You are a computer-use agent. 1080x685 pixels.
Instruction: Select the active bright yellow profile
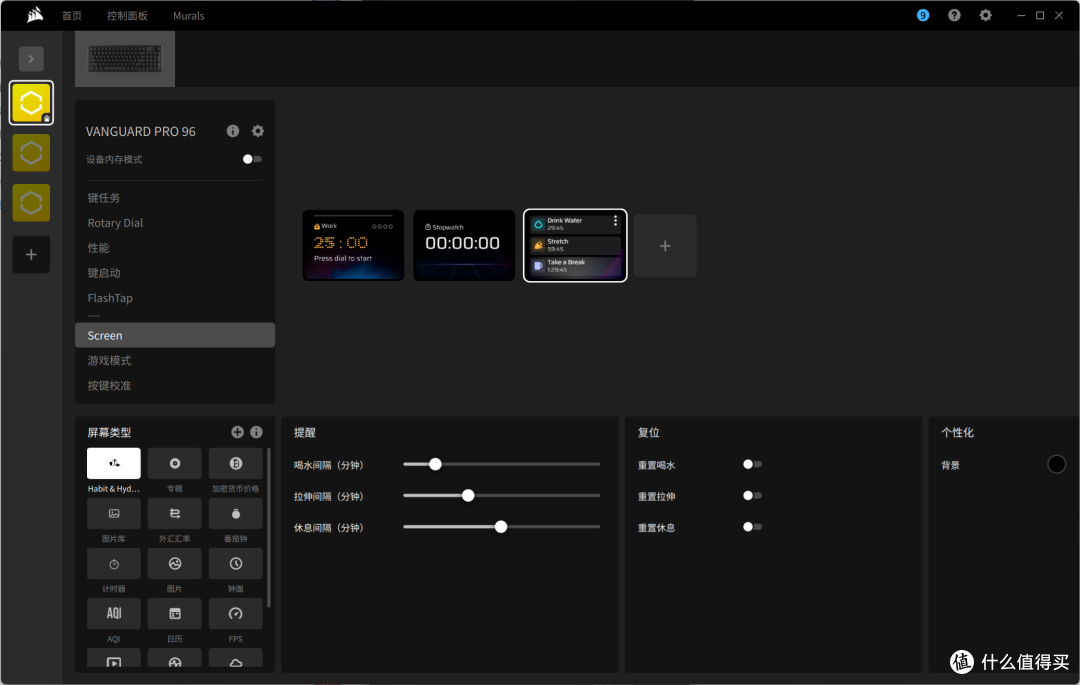pyautogui.click(x=31, y=103)
